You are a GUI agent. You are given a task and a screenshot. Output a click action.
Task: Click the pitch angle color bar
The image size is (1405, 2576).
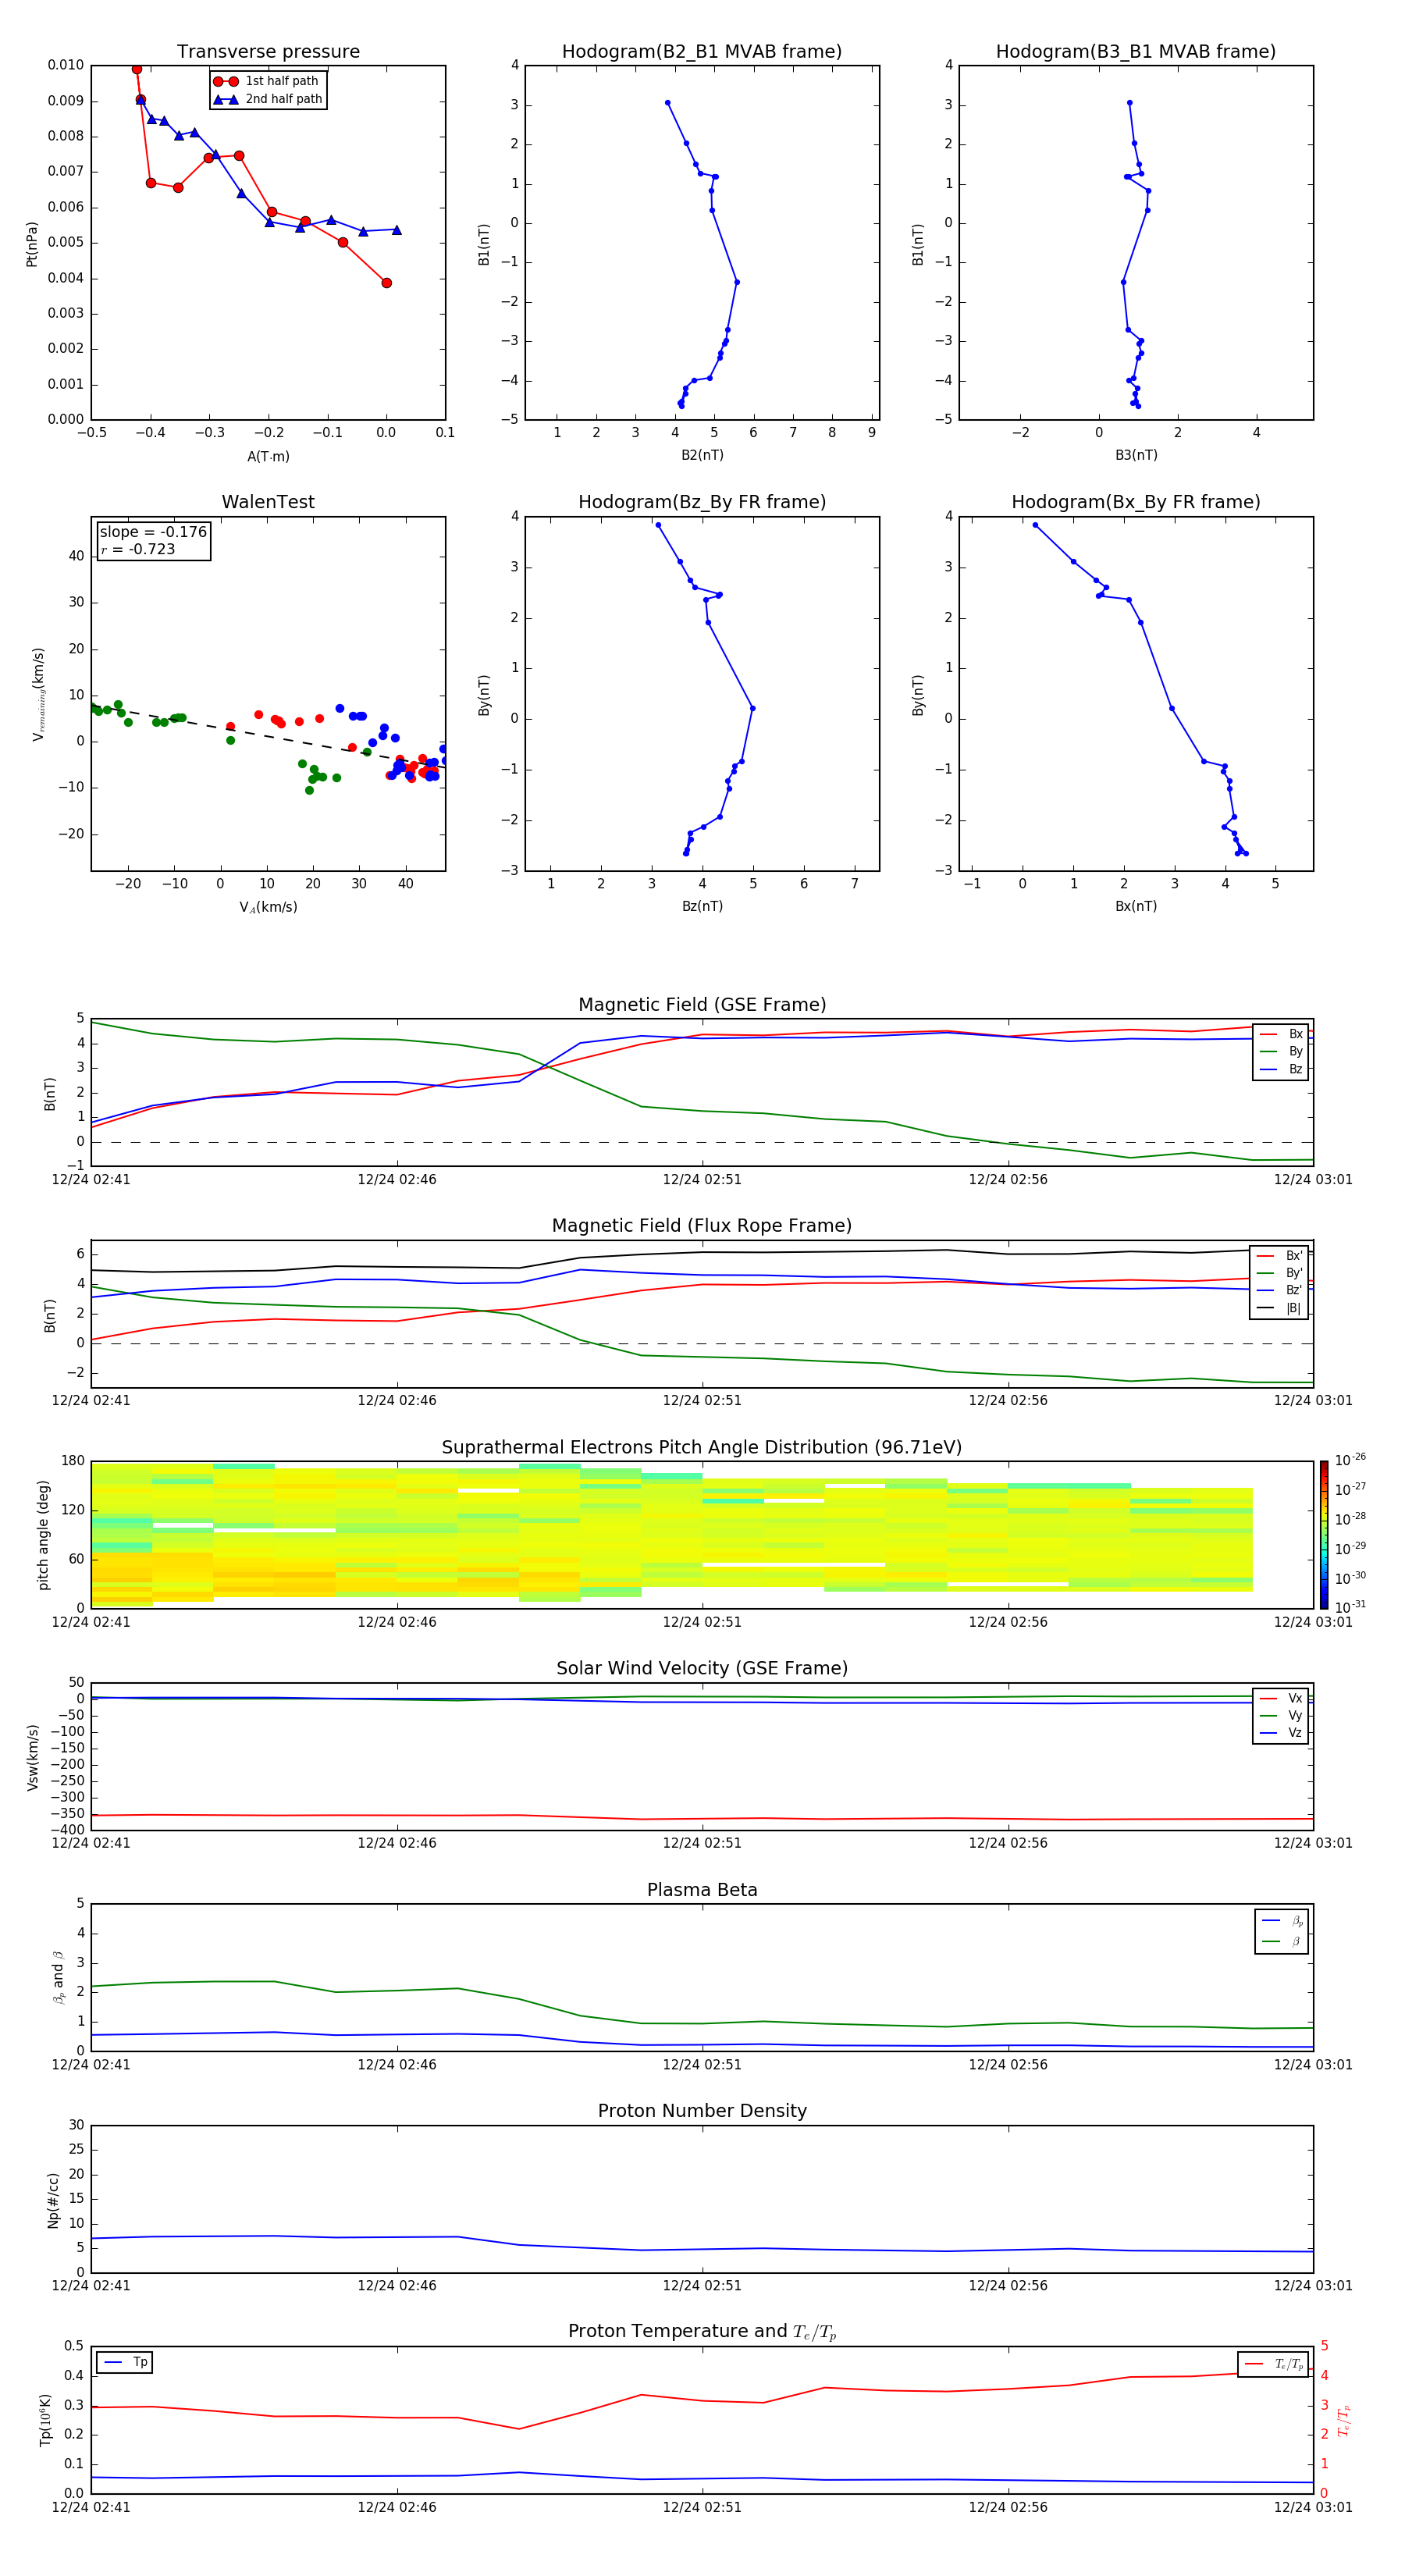[1324, 1533]
